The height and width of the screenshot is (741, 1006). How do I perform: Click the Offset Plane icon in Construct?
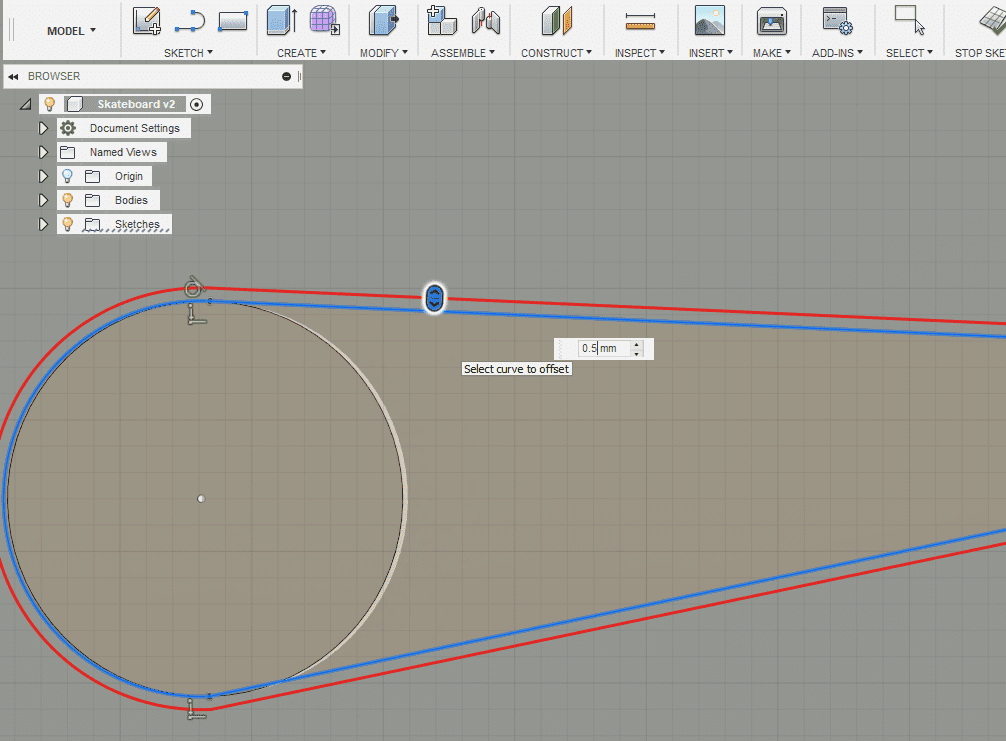556,21
